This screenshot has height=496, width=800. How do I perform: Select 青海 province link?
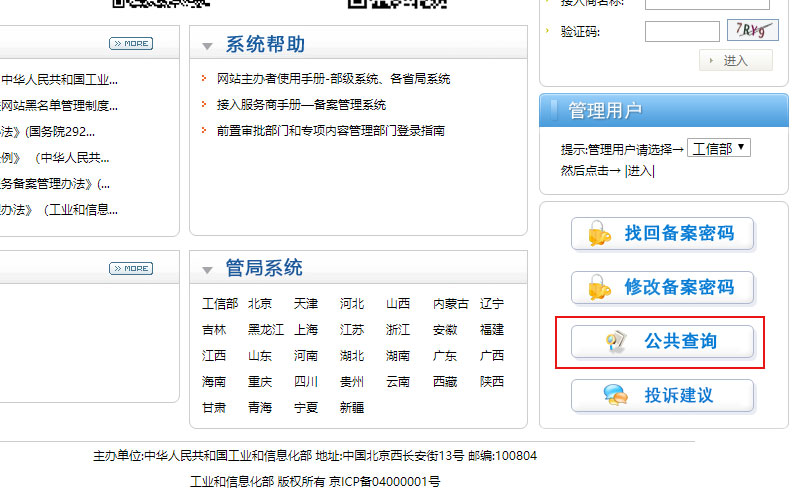(260, 408)
